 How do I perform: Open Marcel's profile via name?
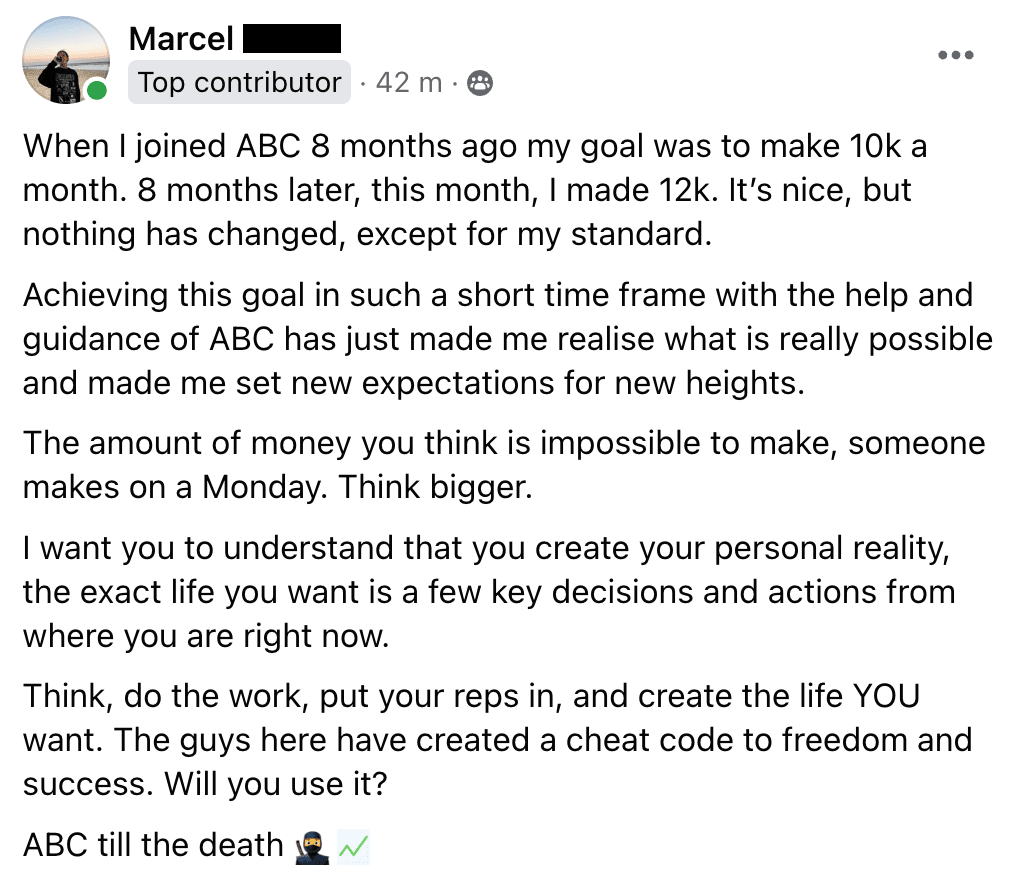point(181,39)
